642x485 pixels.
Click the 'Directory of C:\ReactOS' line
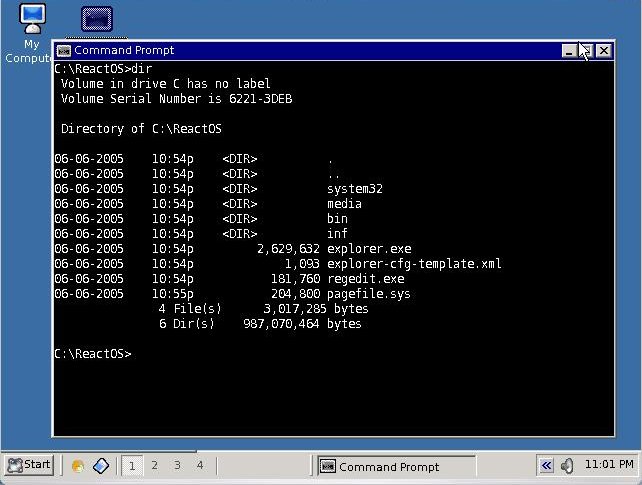pos(141,129)
